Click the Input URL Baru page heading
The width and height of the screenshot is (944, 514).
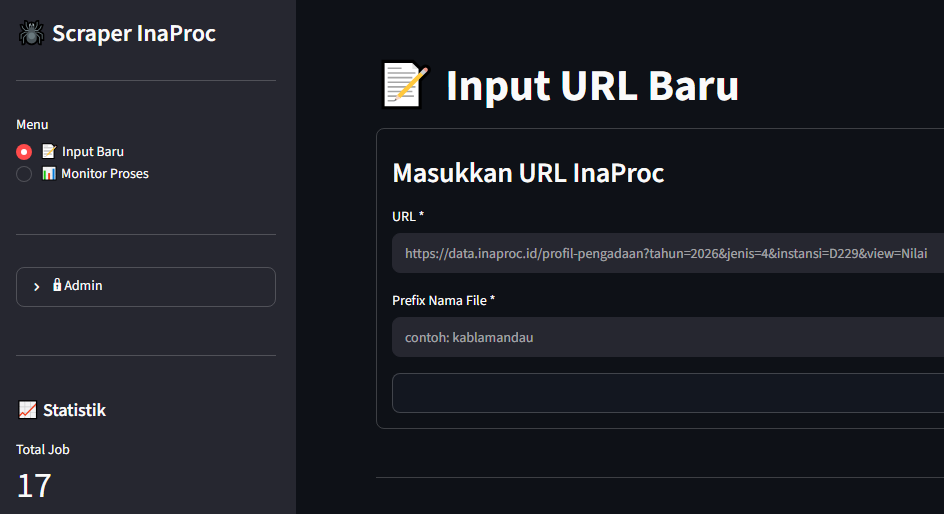592,85
